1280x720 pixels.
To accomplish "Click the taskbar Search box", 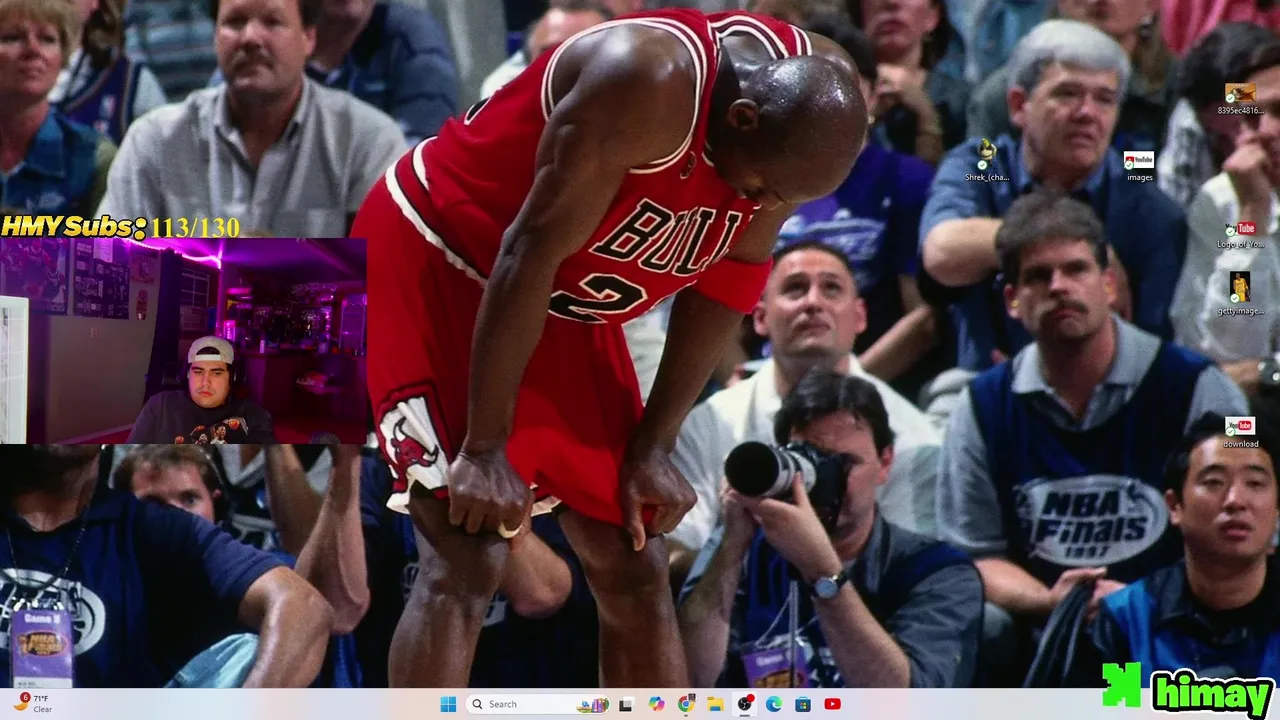I will pos(540,704).
